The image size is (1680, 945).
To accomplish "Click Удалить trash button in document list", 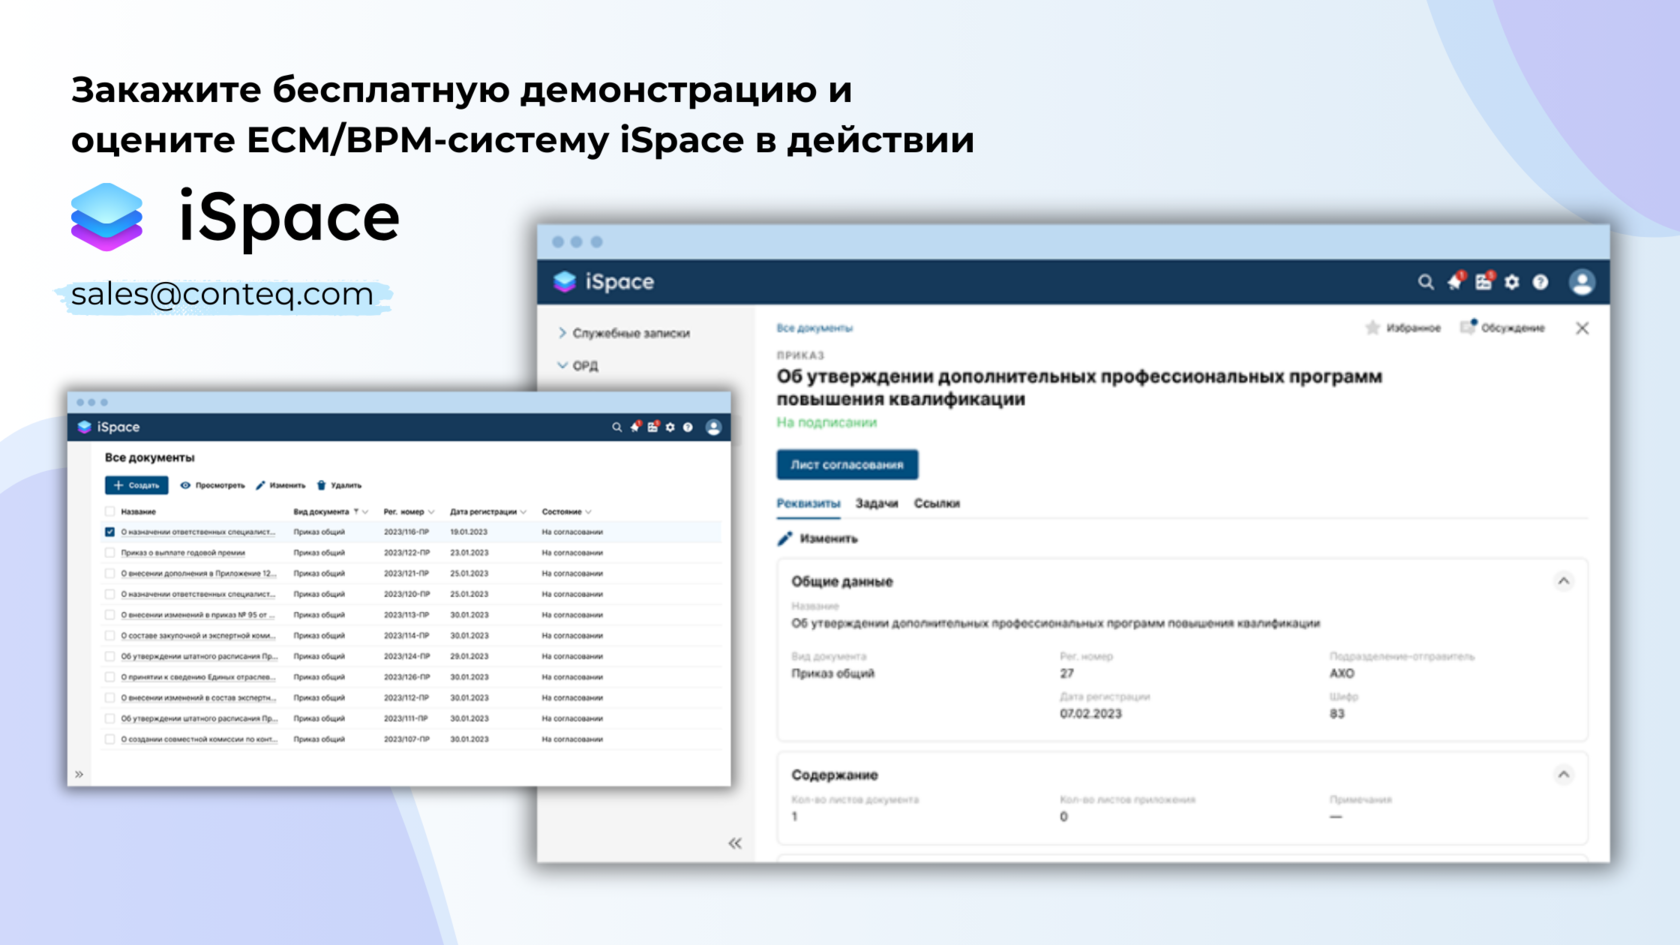I will click(339, 485).
